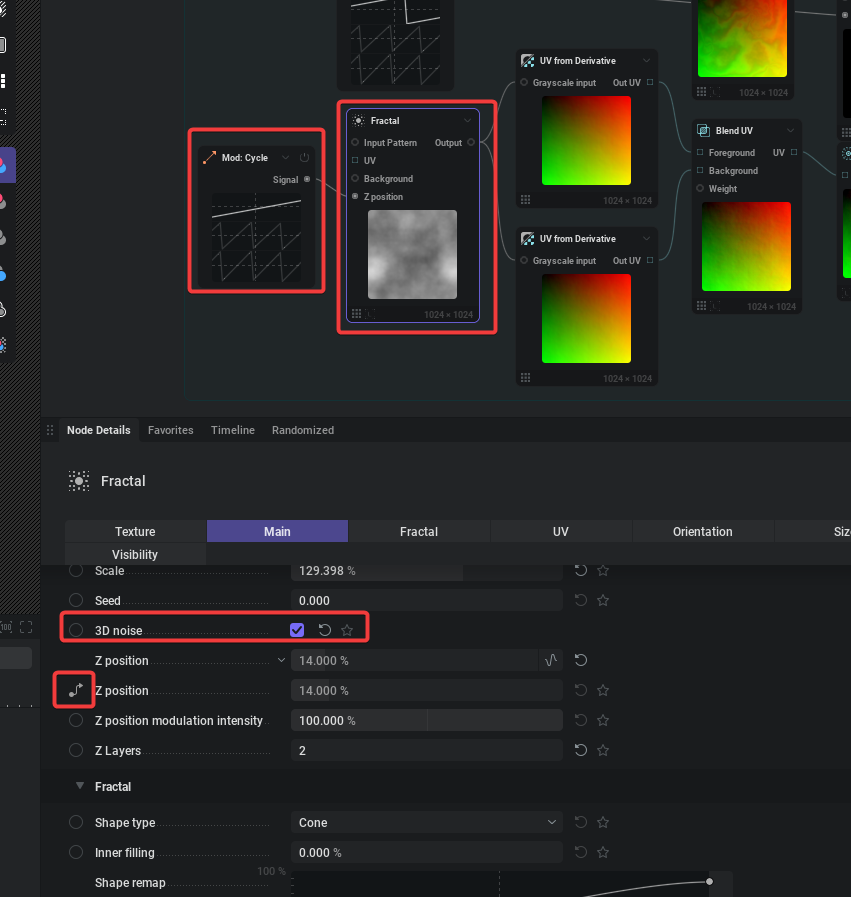Click the Blend UV node icon

(x=704, y=131)
